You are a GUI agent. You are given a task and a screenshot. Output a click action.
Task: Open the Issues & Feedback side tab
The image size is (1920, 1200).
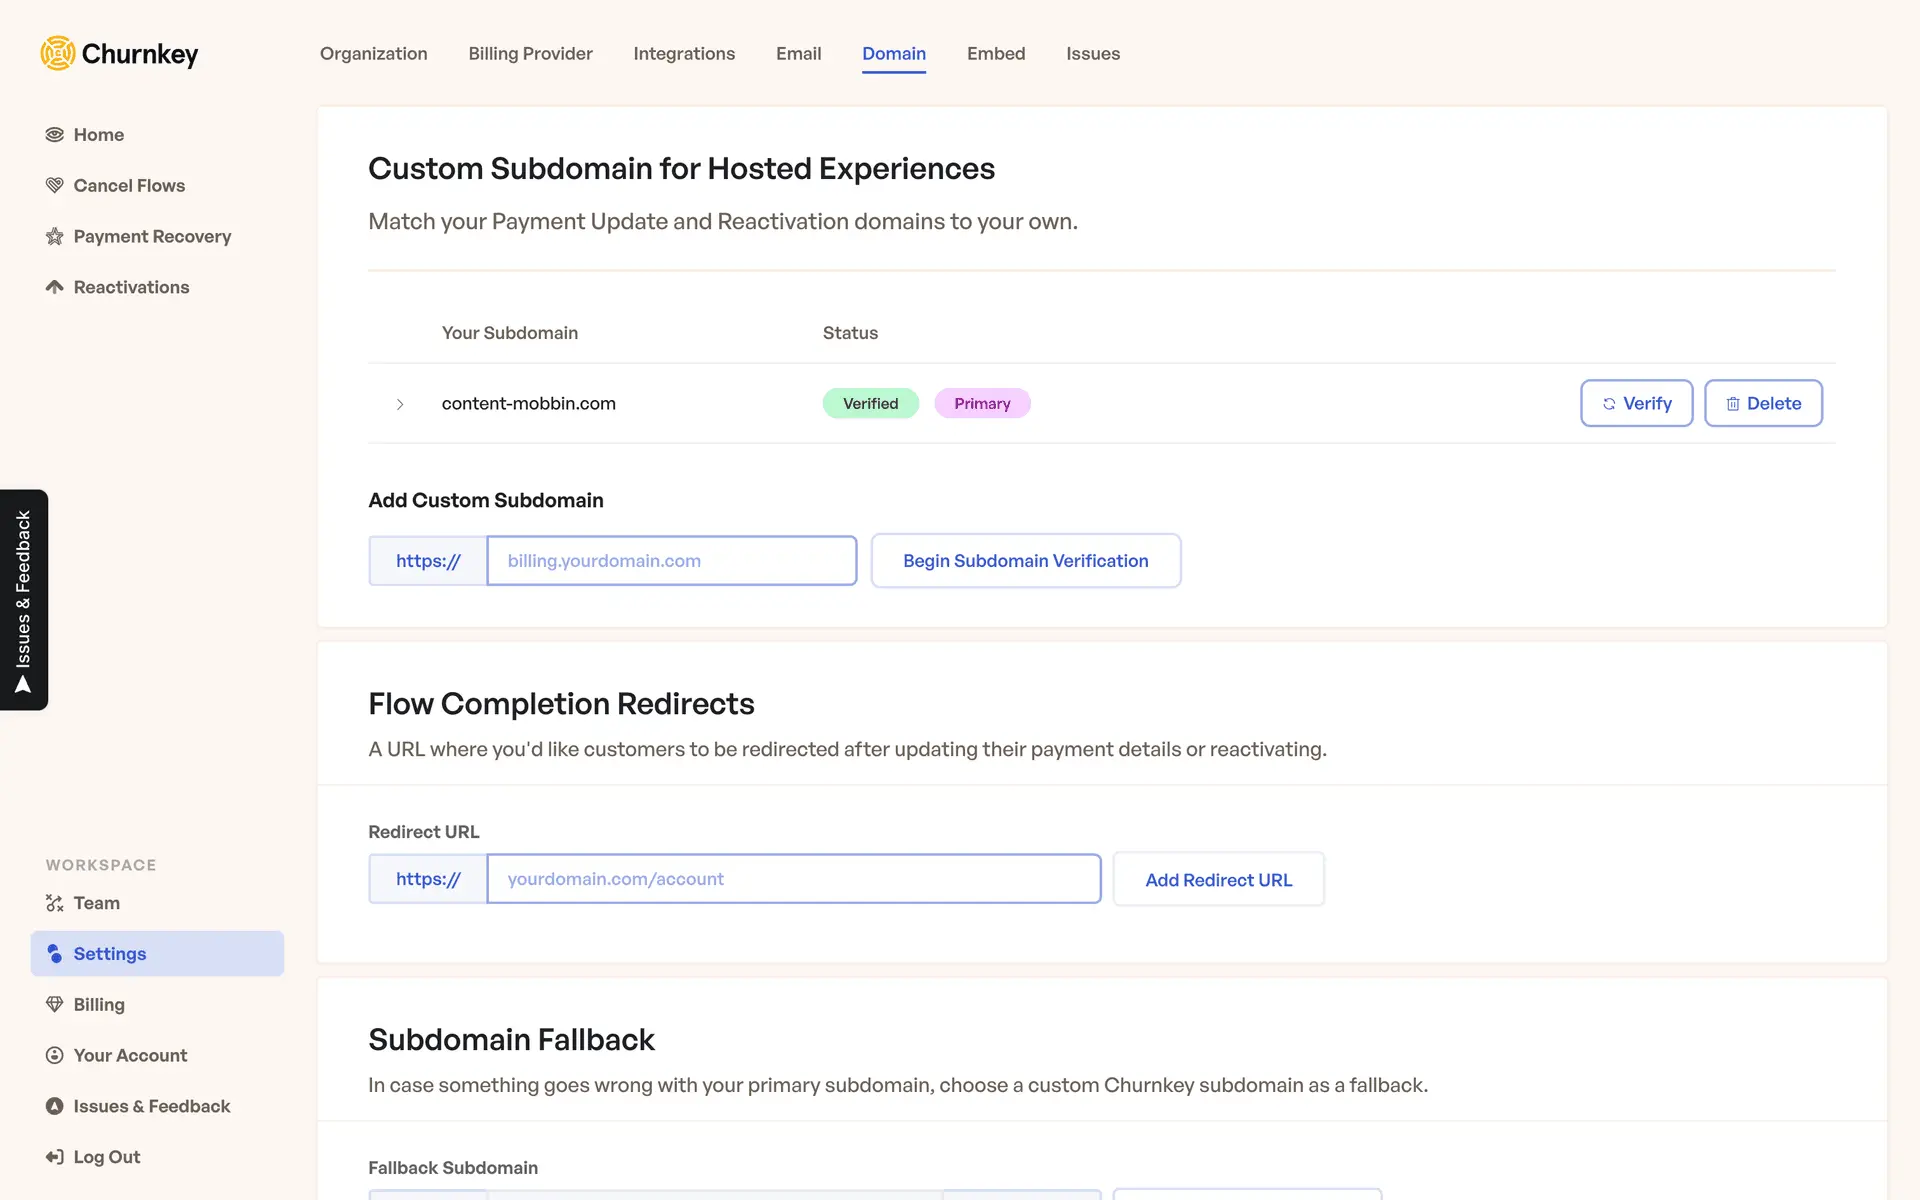tap(24, 600)
